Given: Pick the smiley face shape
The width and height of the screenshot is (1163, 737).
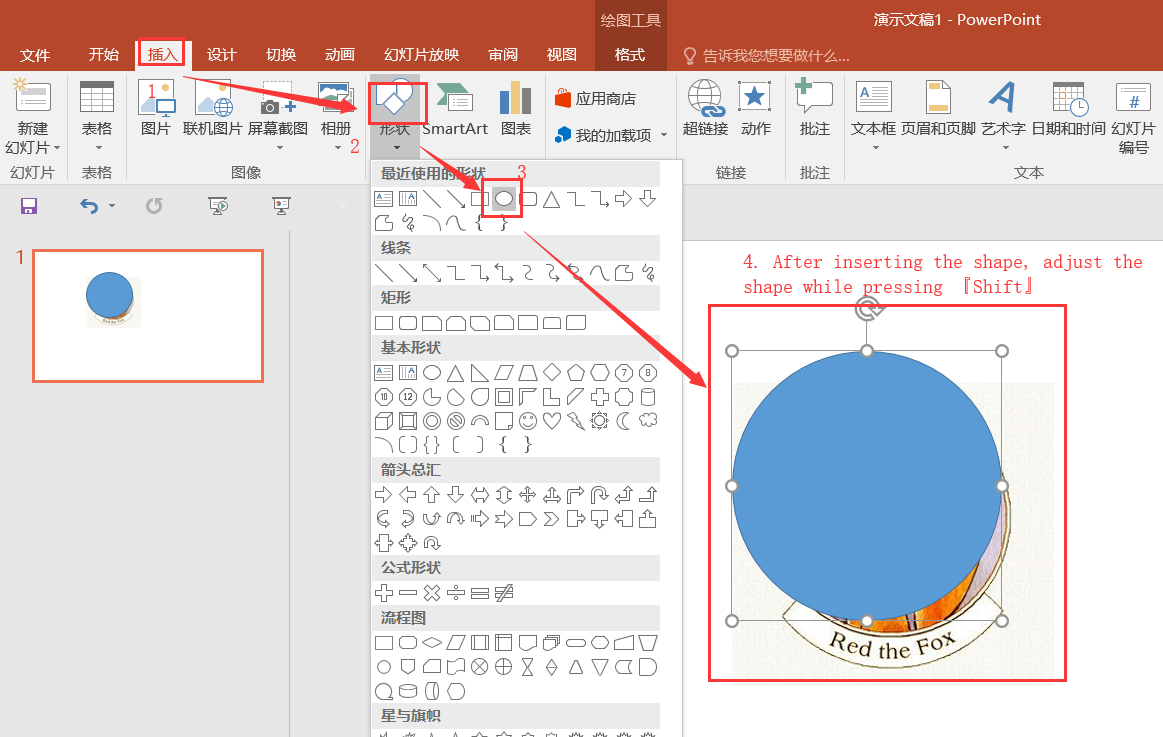Looking at the screenshot, I should [527, 420].
